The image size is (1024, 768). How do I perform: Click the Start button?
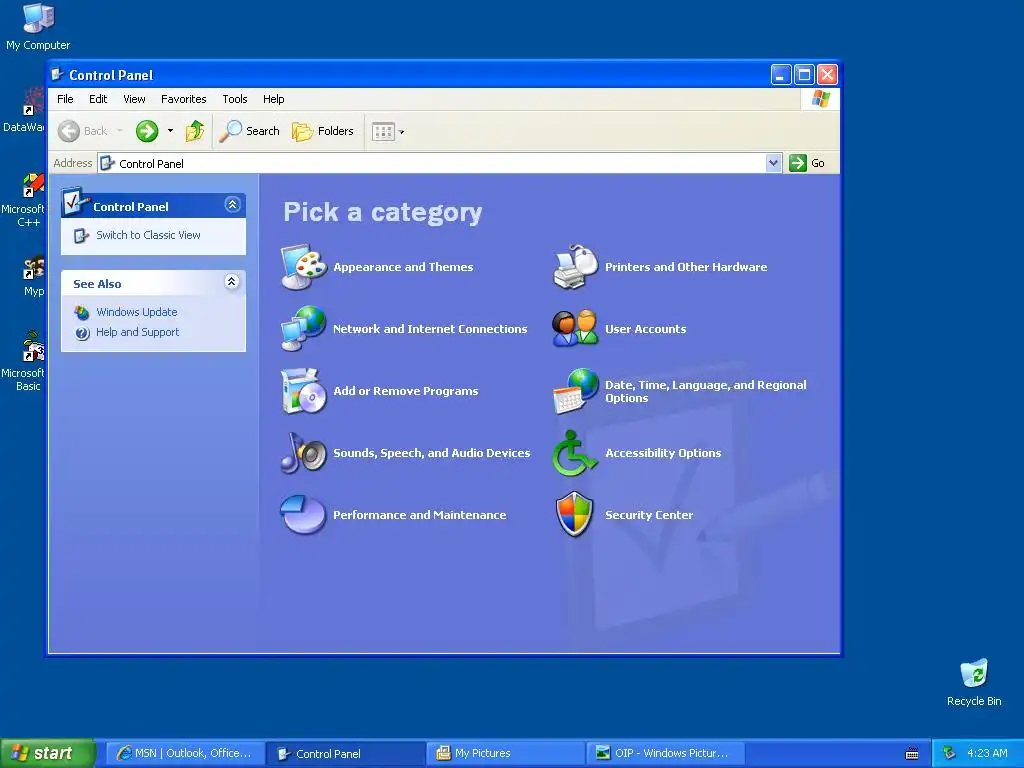pos(48,753)
